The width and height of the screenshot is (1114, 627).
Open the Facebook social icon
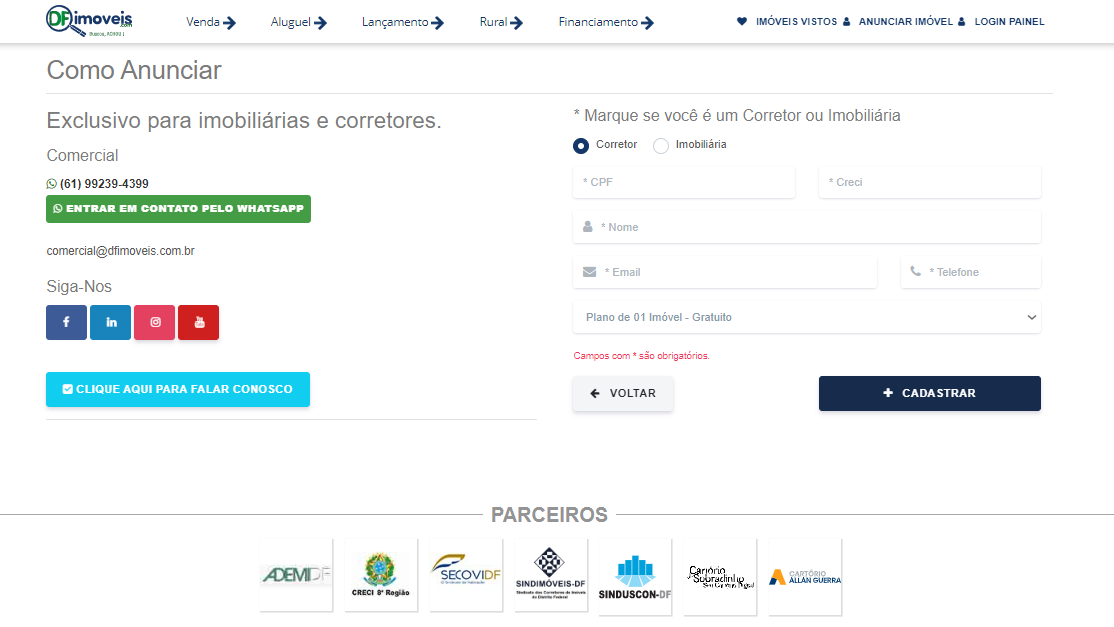[66, 322]
